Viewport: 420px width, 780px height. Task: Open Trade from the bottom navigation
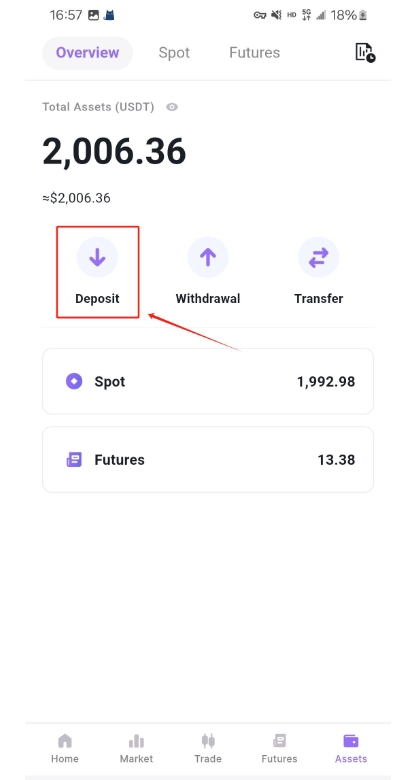tap(208, 748)
